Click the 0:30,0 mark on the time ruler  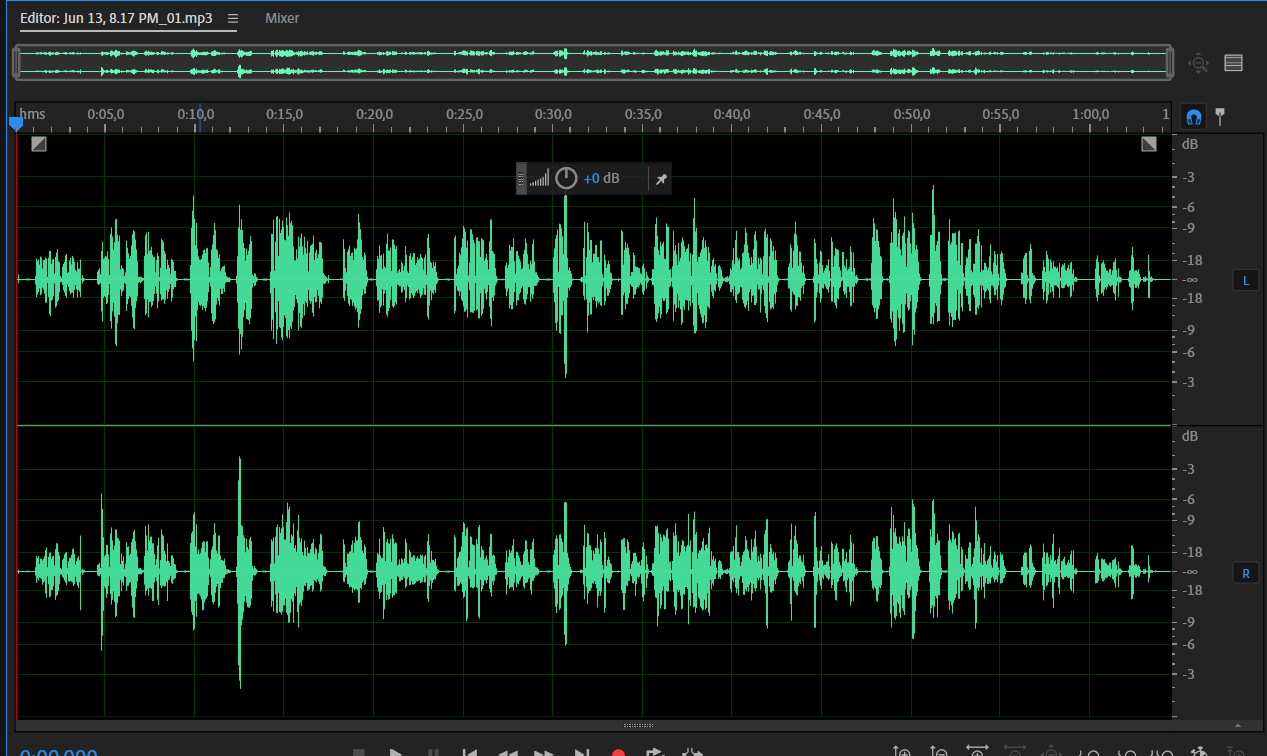(x=553, y=115)
